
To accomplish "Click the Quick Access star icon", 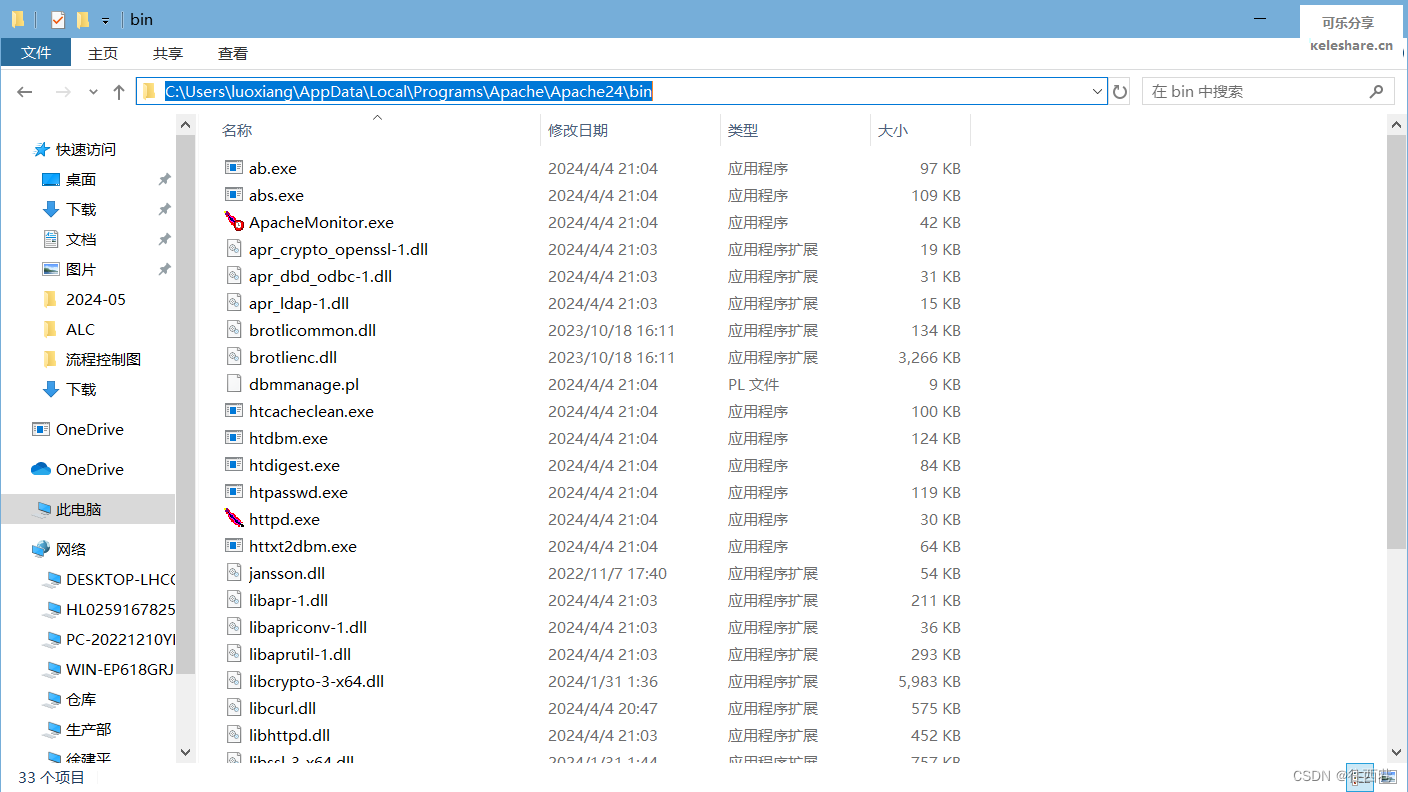I will click(x=41, y=149).
